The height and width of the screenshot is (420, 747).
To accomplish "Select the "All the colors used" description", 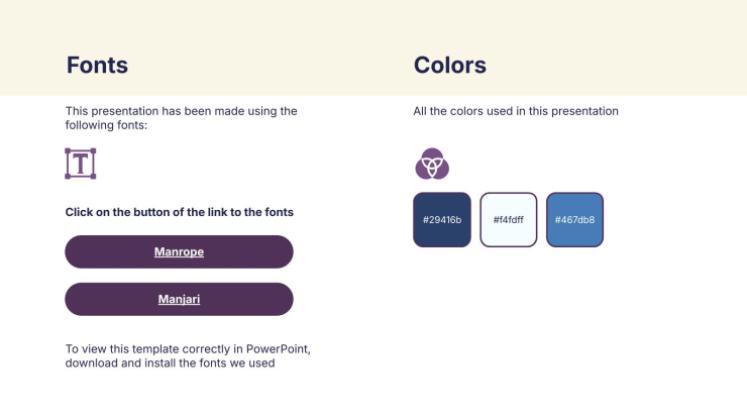I will coord(516,111).
